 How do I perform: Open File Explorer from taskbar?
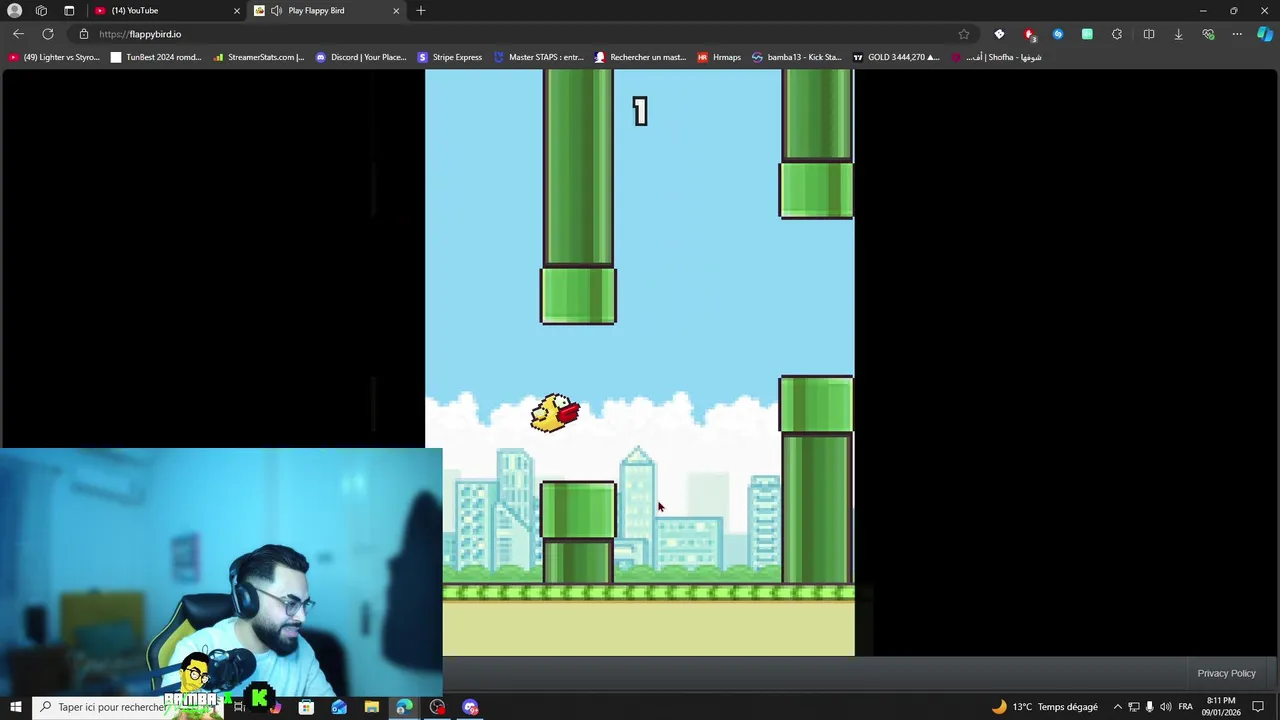(372, 707)
